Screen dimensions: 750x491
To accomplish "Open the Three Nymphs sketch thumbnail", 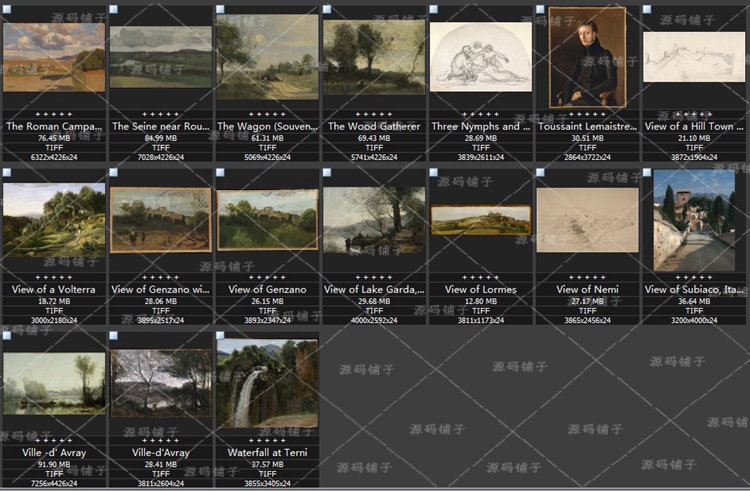I will point(481,57).
